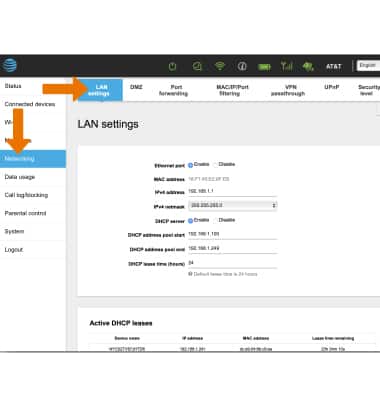The height and width of the screenshot is (400, 380).
Task: Click the DHCP address pool end field
Action: 233,249
